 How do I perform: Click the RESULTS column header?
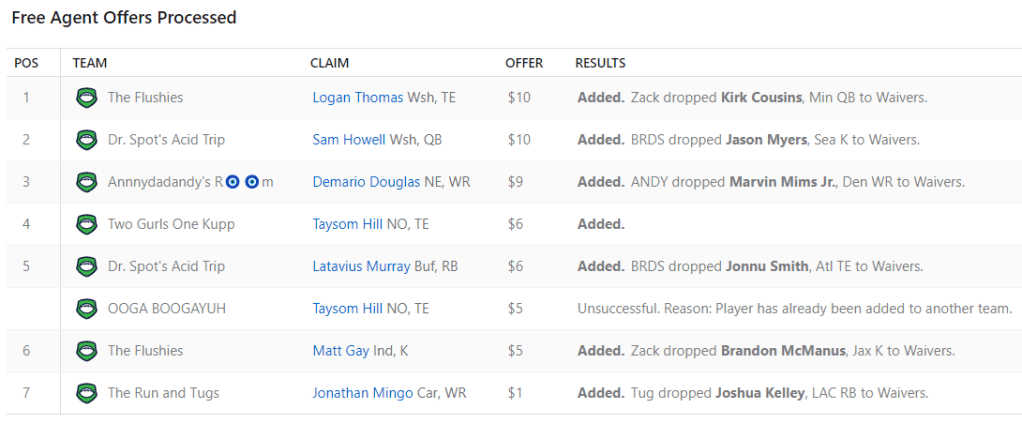pyautogui.click(x=600, y=63)
